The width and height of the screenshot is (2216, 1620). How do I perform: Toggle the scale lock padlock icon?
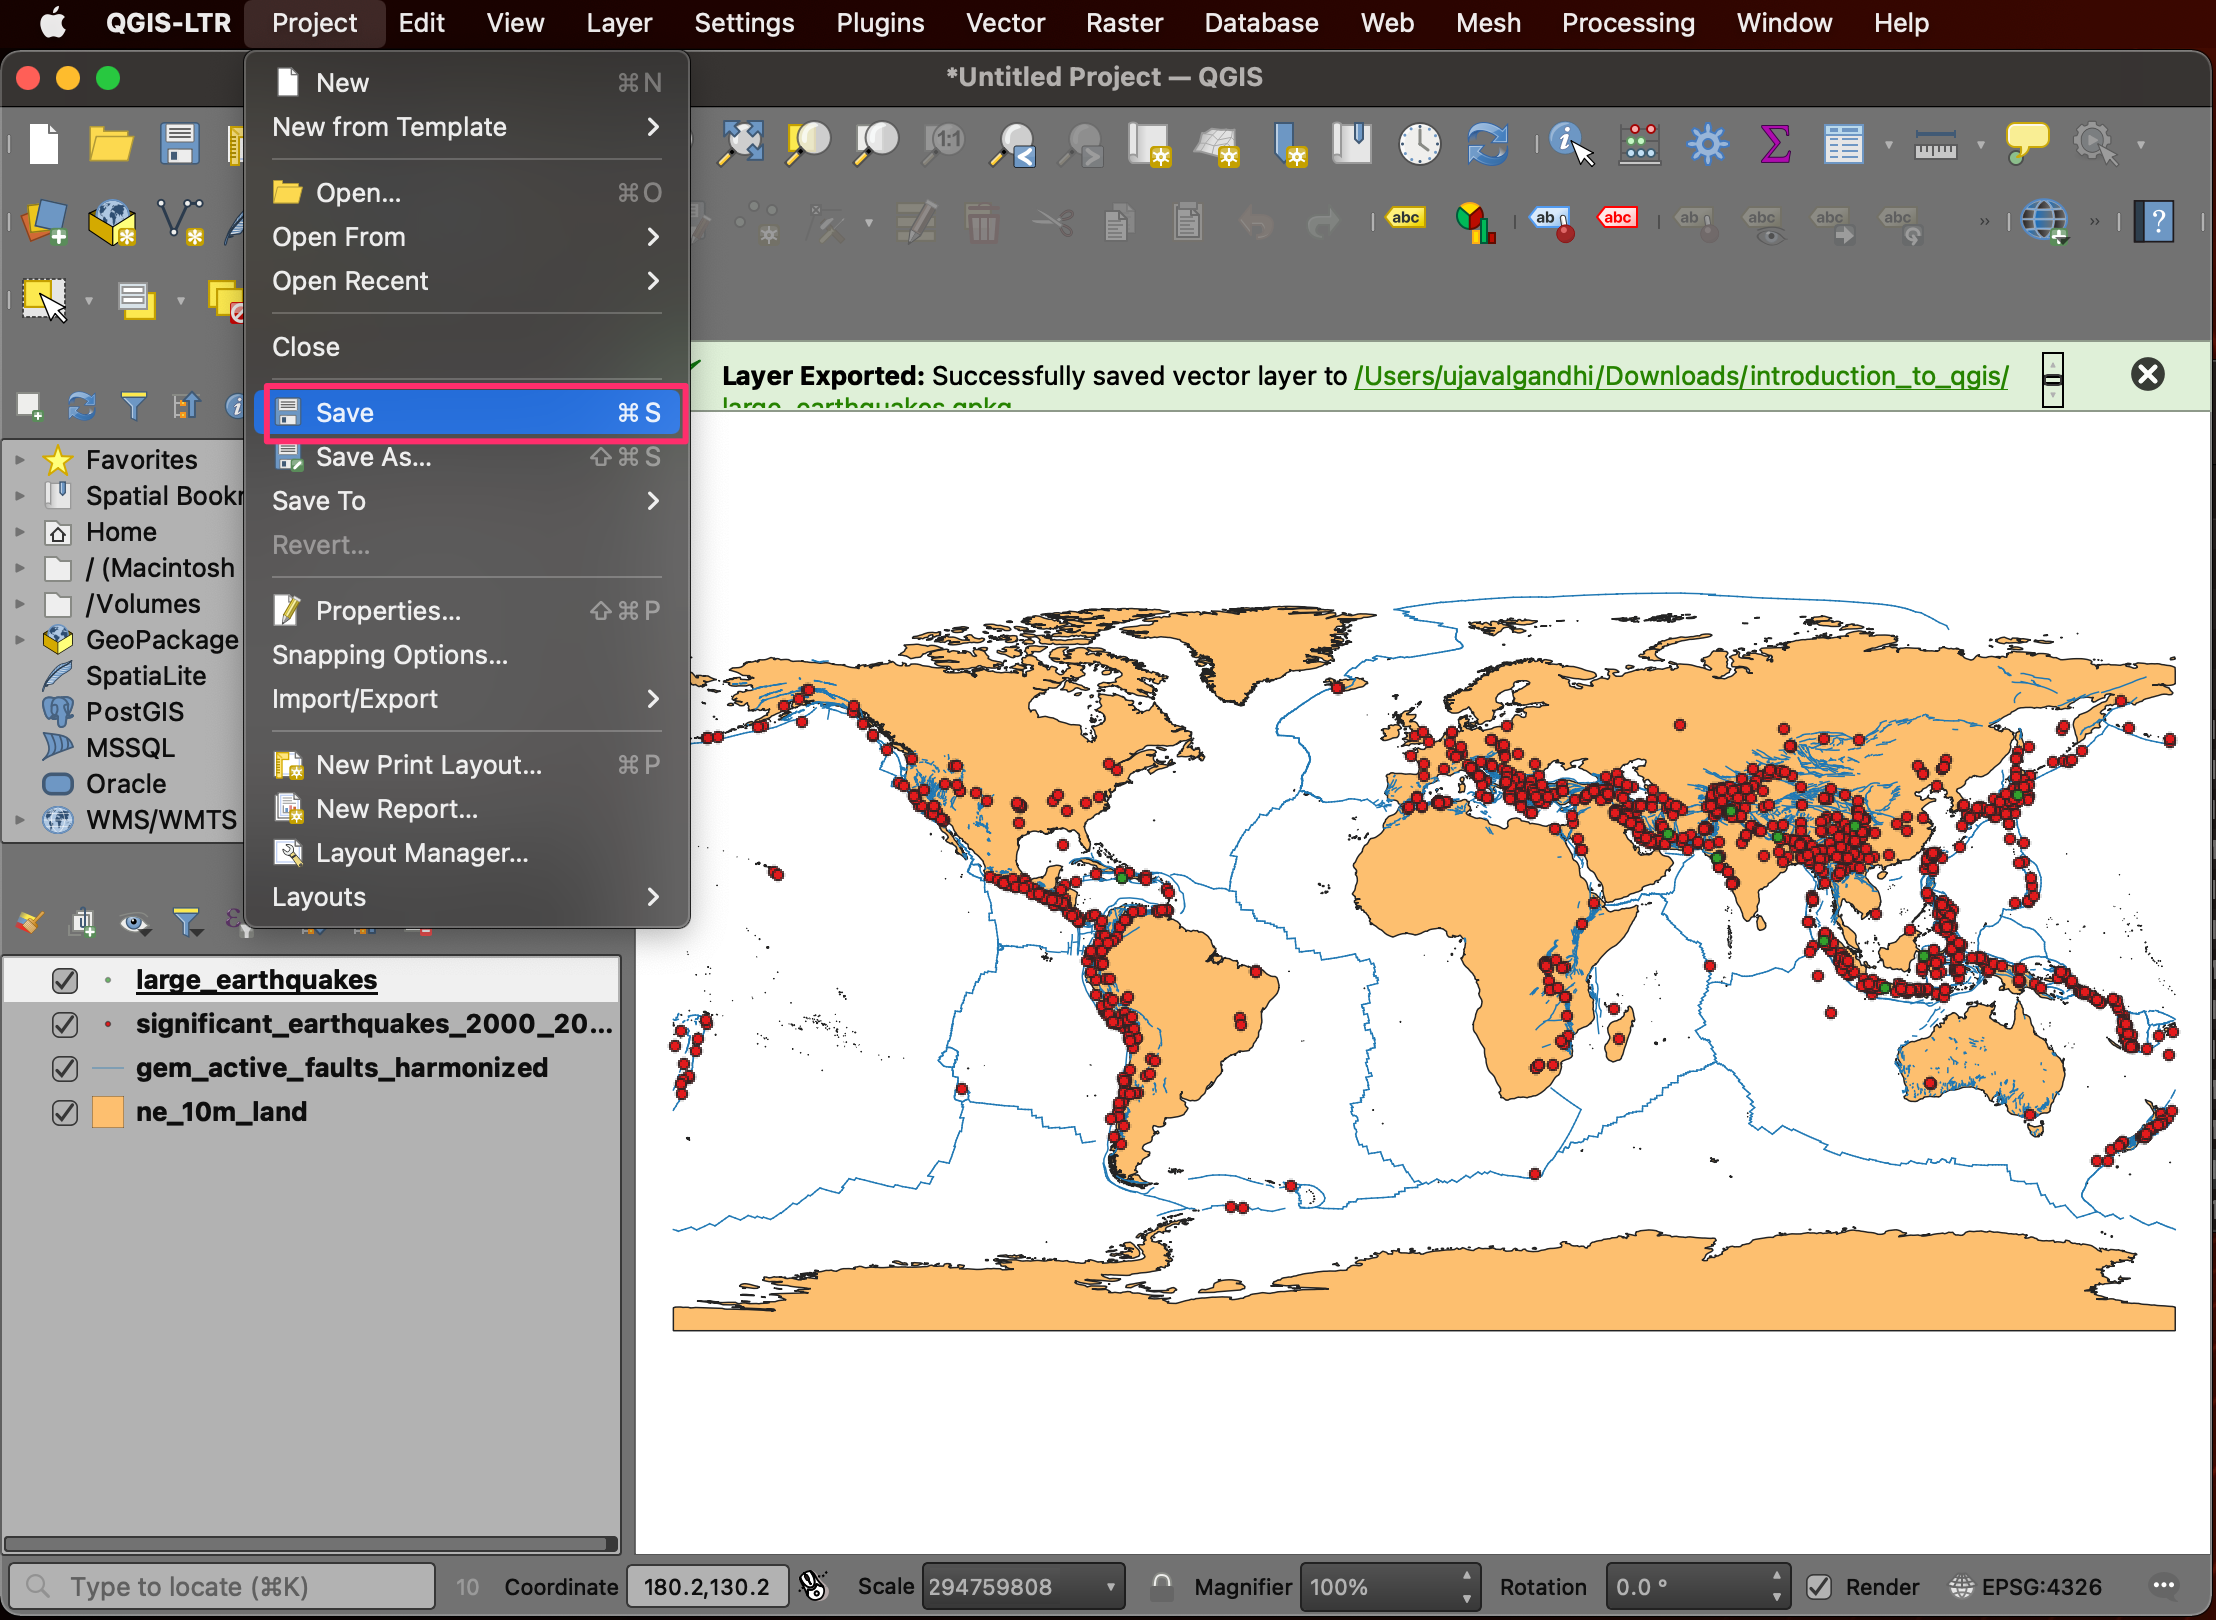click(1161, 1586)
